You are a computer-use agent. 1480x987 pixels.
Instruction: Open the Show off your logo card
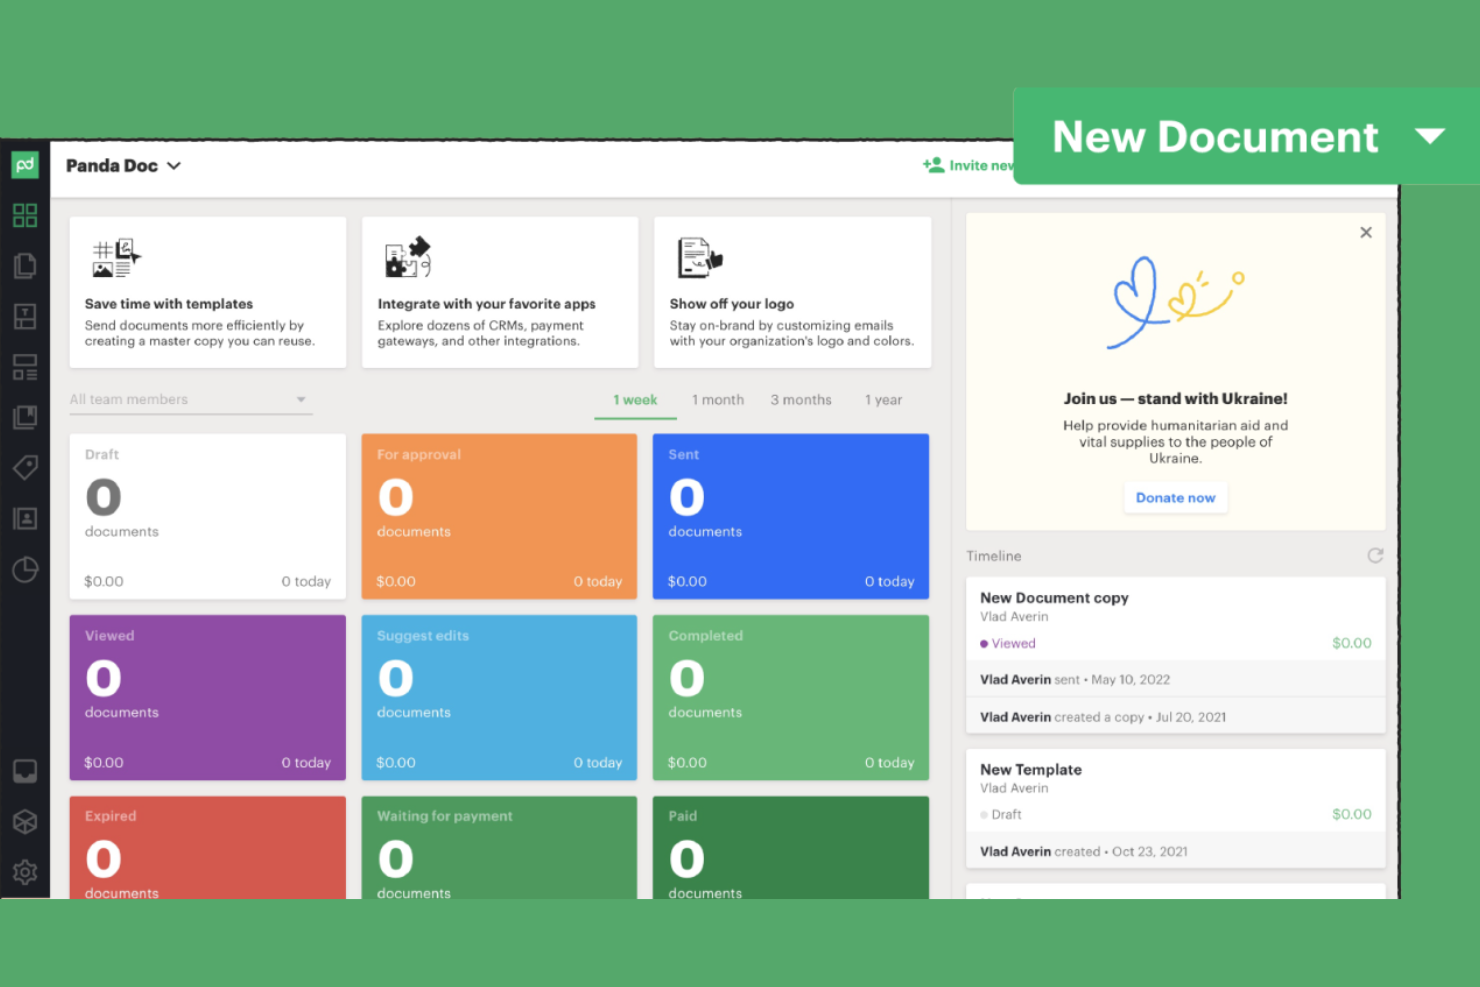tap(792, 292)
